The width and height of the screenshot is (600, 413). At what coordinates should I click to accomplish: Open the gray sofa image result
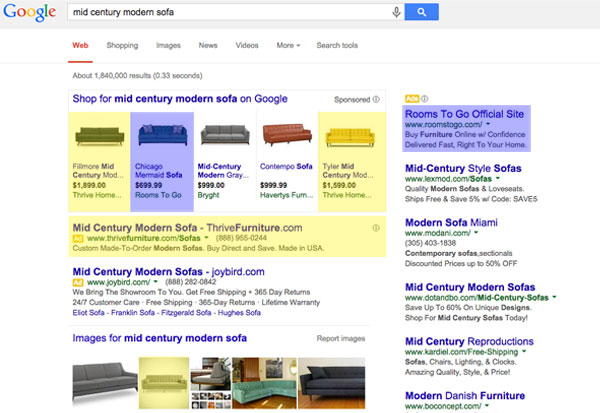(x=105, y=384)
